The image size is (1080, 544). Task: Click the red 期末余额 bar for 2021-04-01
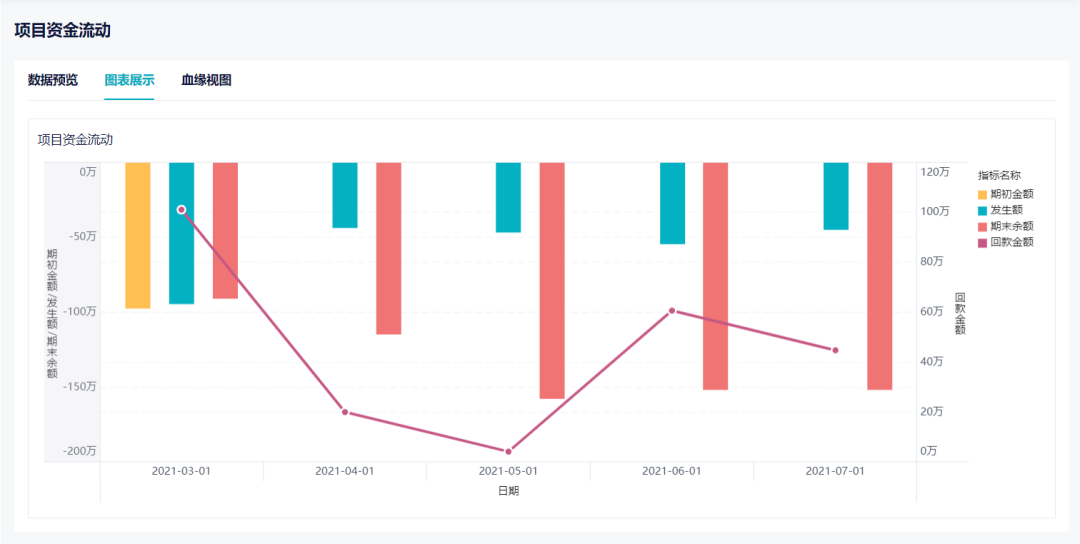[388, 248]
